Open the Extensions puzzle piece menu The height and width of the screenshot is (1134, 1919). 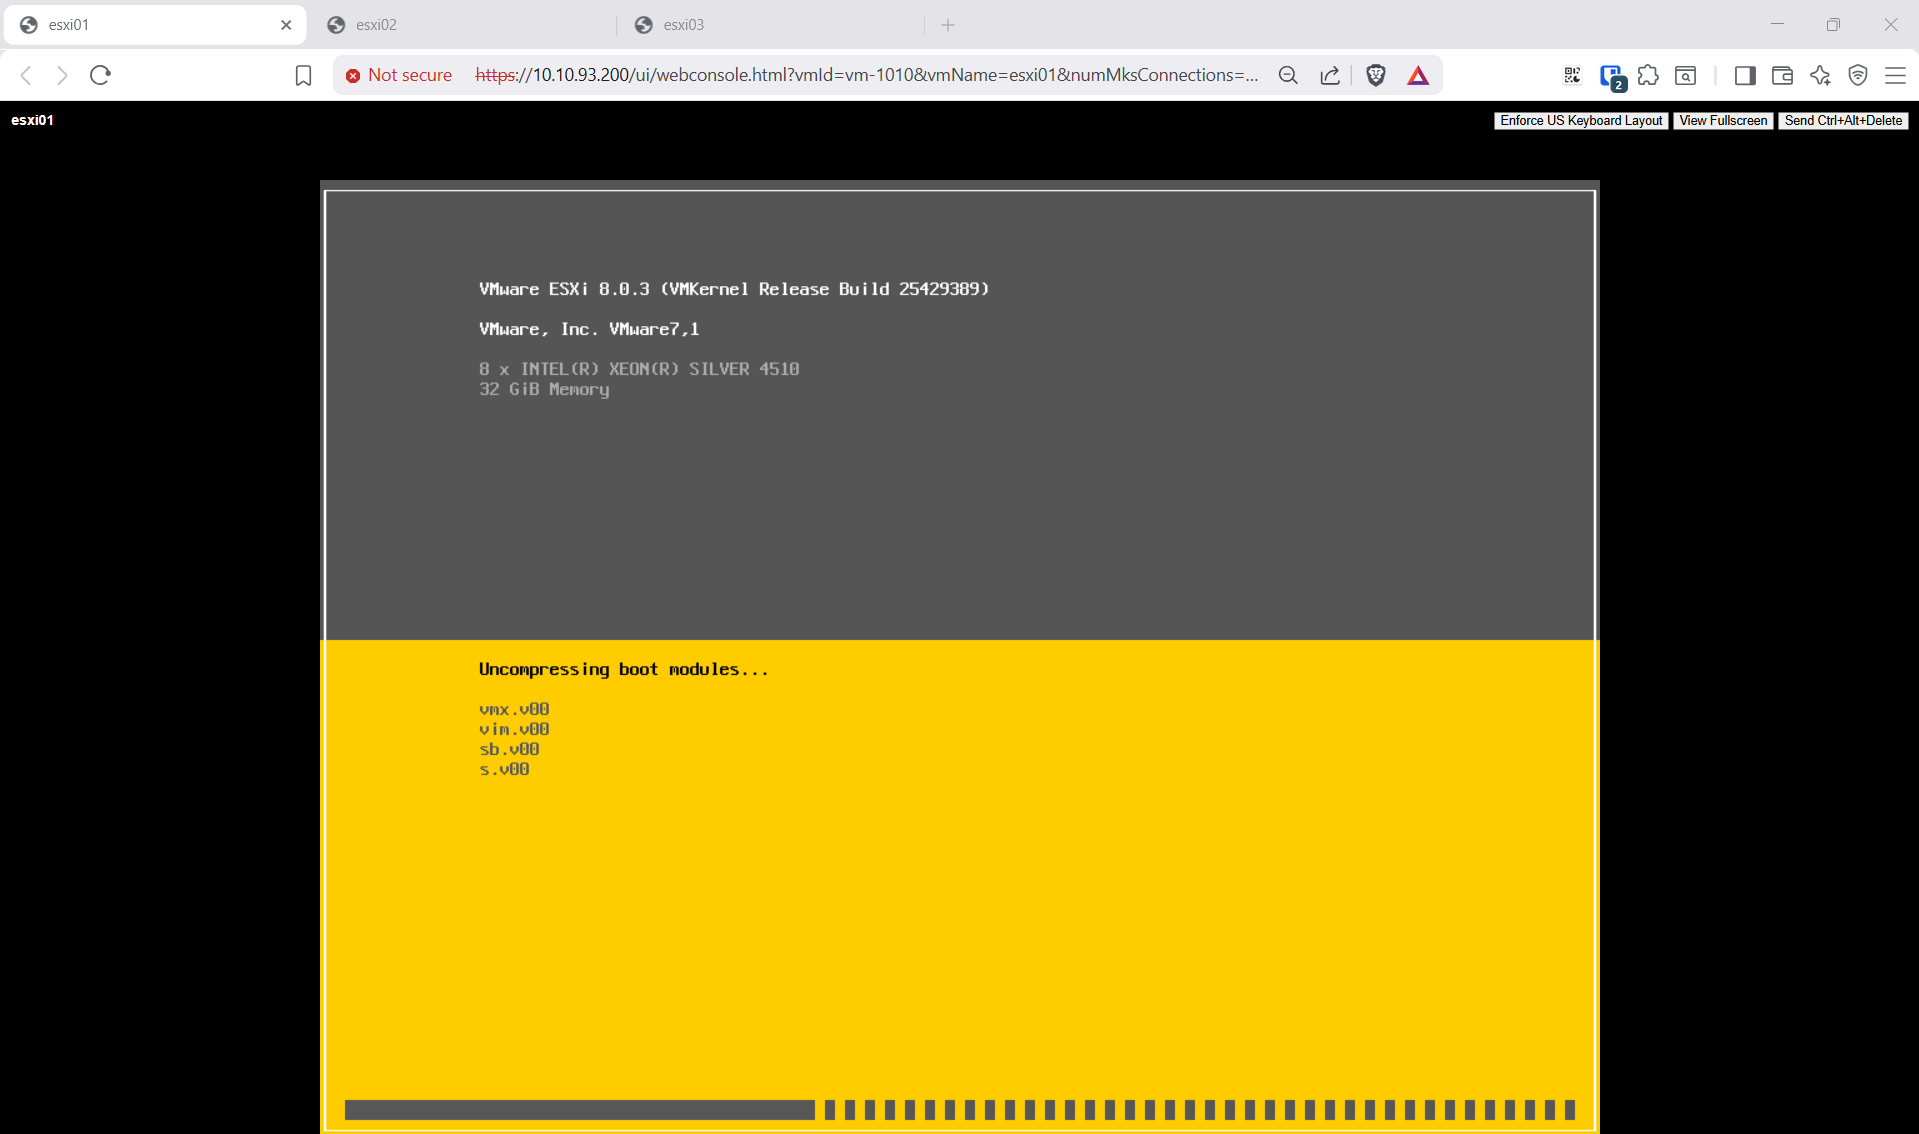click(x=1648, y=75)
